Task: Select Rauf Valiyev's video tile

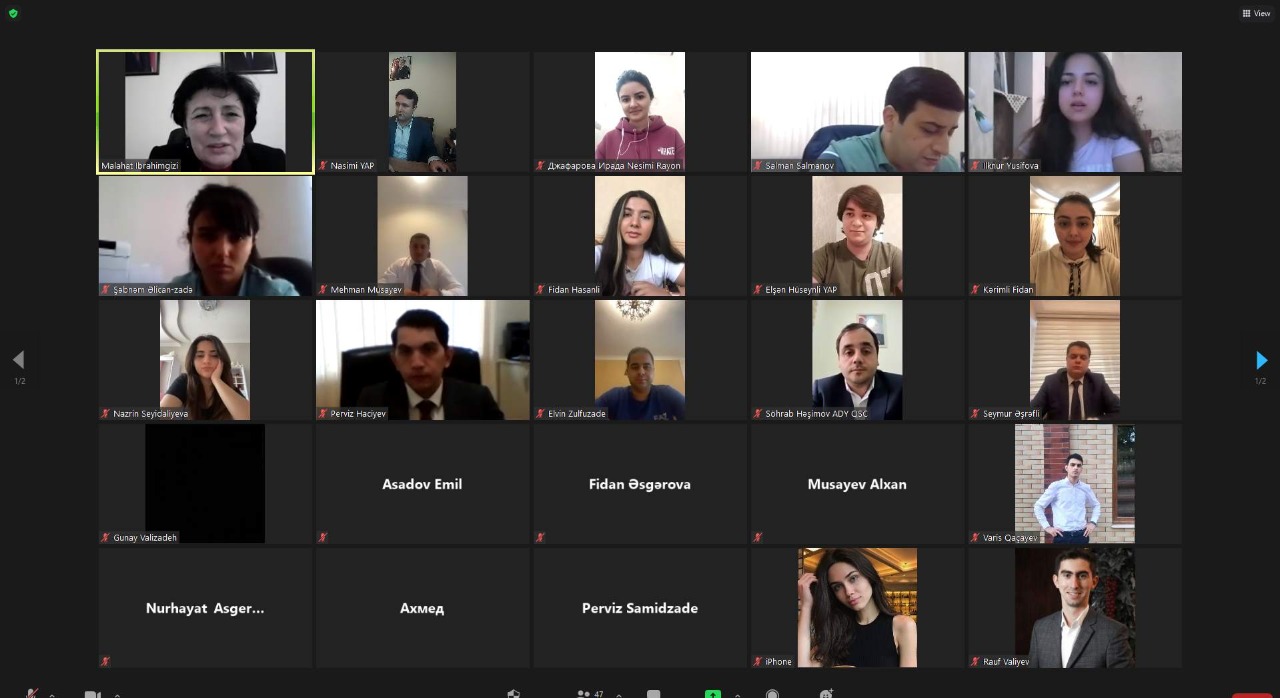Action: (1074, 608)
